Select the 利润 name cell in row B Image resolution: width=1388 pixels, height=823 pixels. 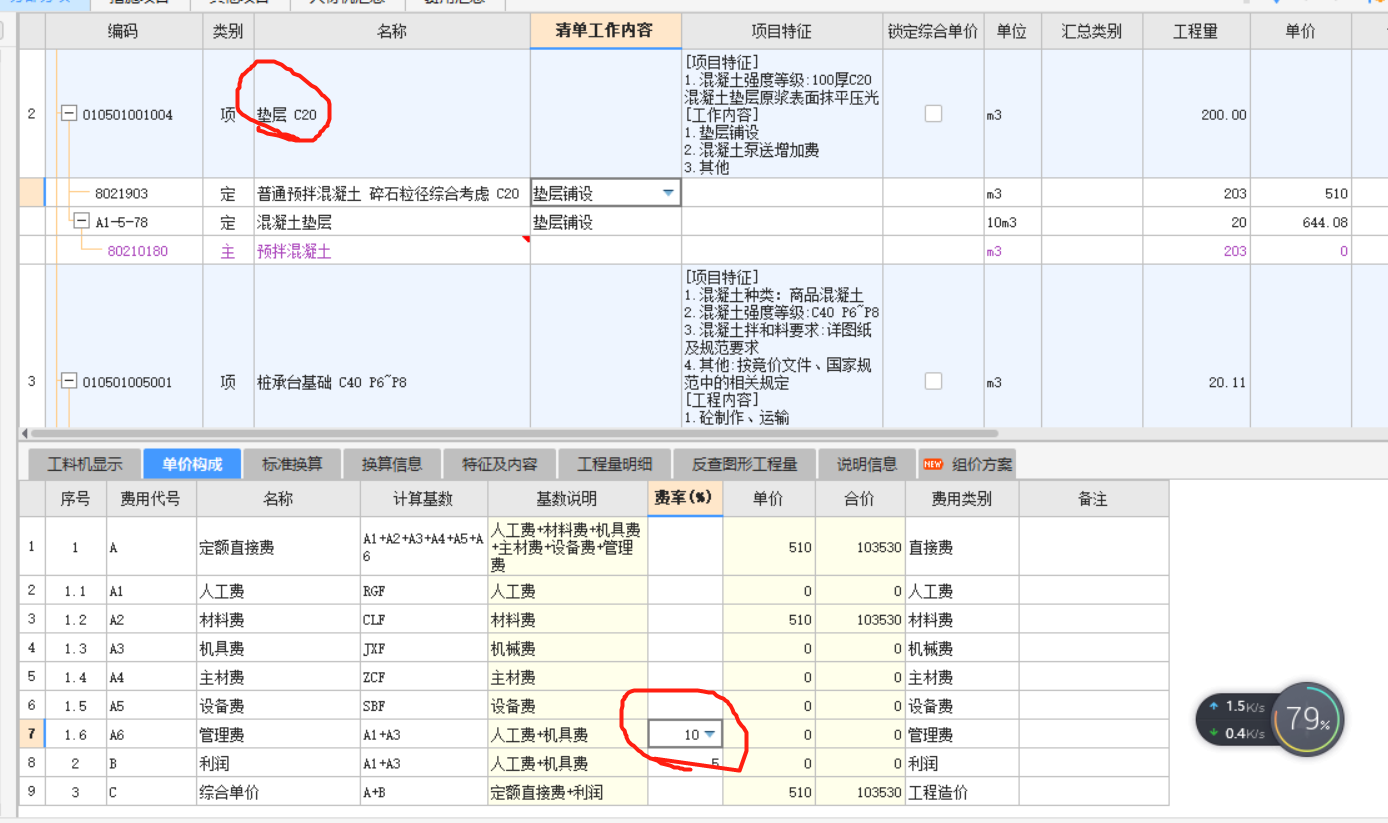(278, 763)
